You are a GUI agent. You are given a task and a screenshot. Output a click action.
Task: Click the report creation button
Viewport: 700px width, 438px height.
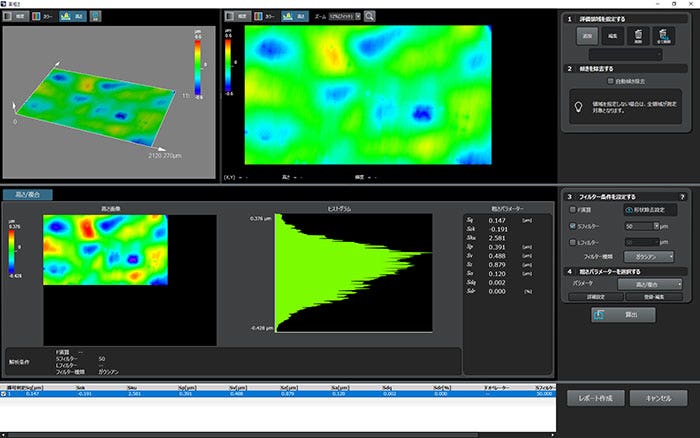pyautogui.click(x=594, y=398)
